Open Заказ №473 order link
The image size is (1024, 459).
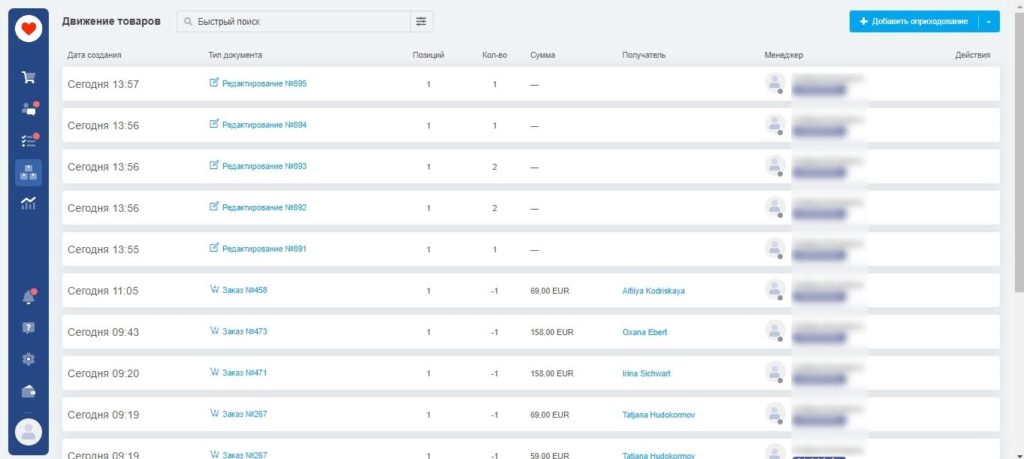pyautogui.click(x=245, y=331)
